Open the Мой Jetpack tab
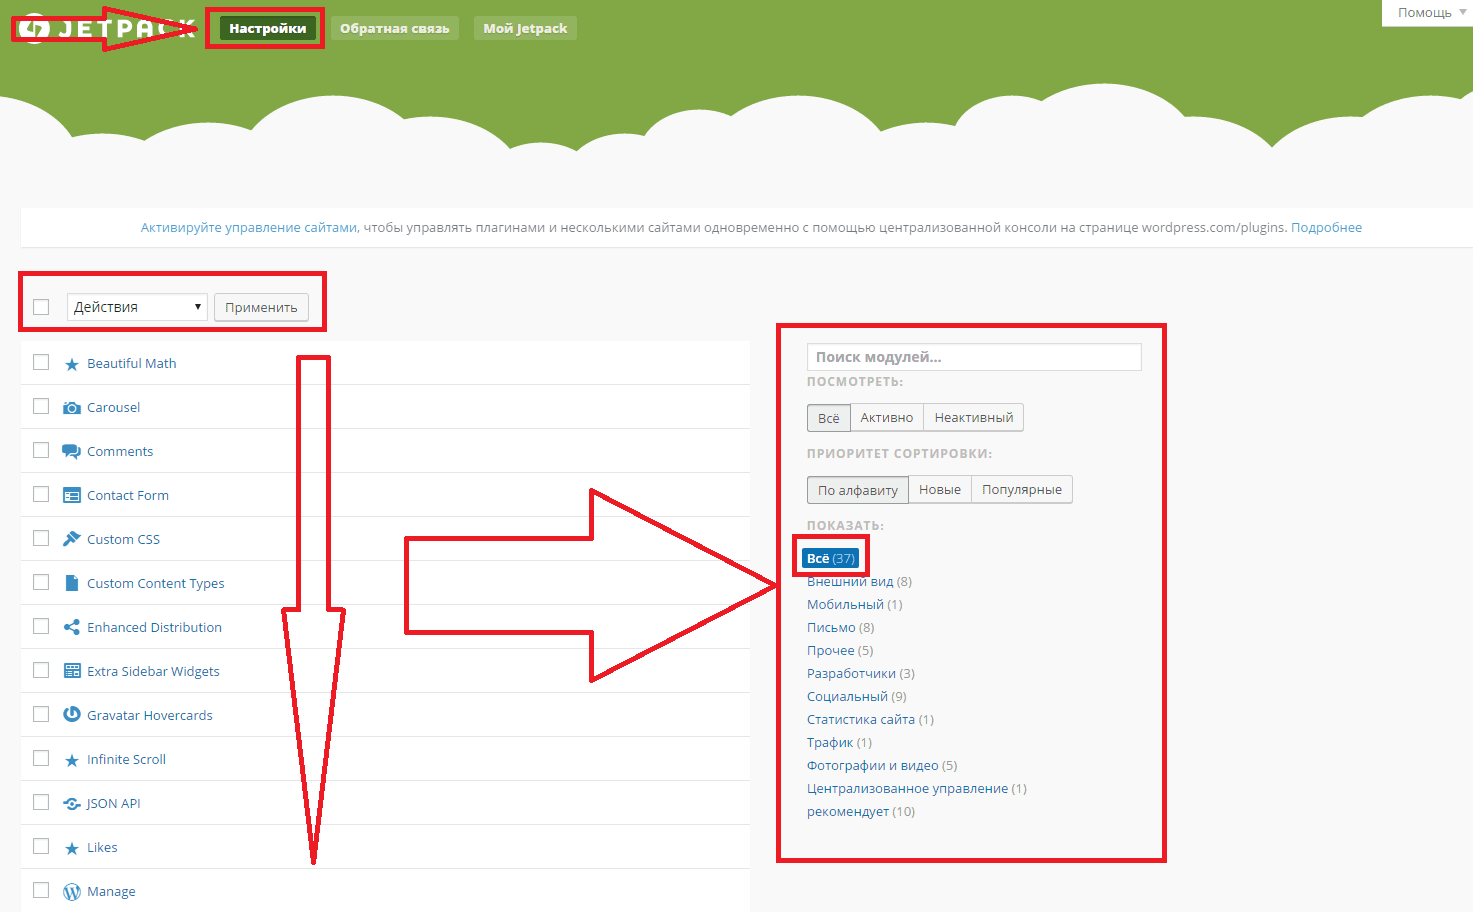The height and width of the screenshot is (912, 1473). click(x=525, y=28)
